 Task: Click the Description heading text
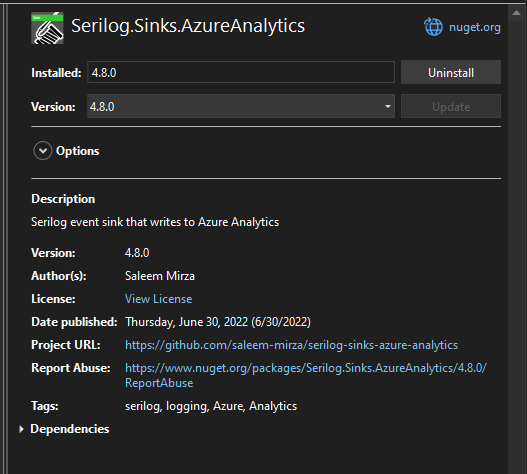tap(63, 199)
